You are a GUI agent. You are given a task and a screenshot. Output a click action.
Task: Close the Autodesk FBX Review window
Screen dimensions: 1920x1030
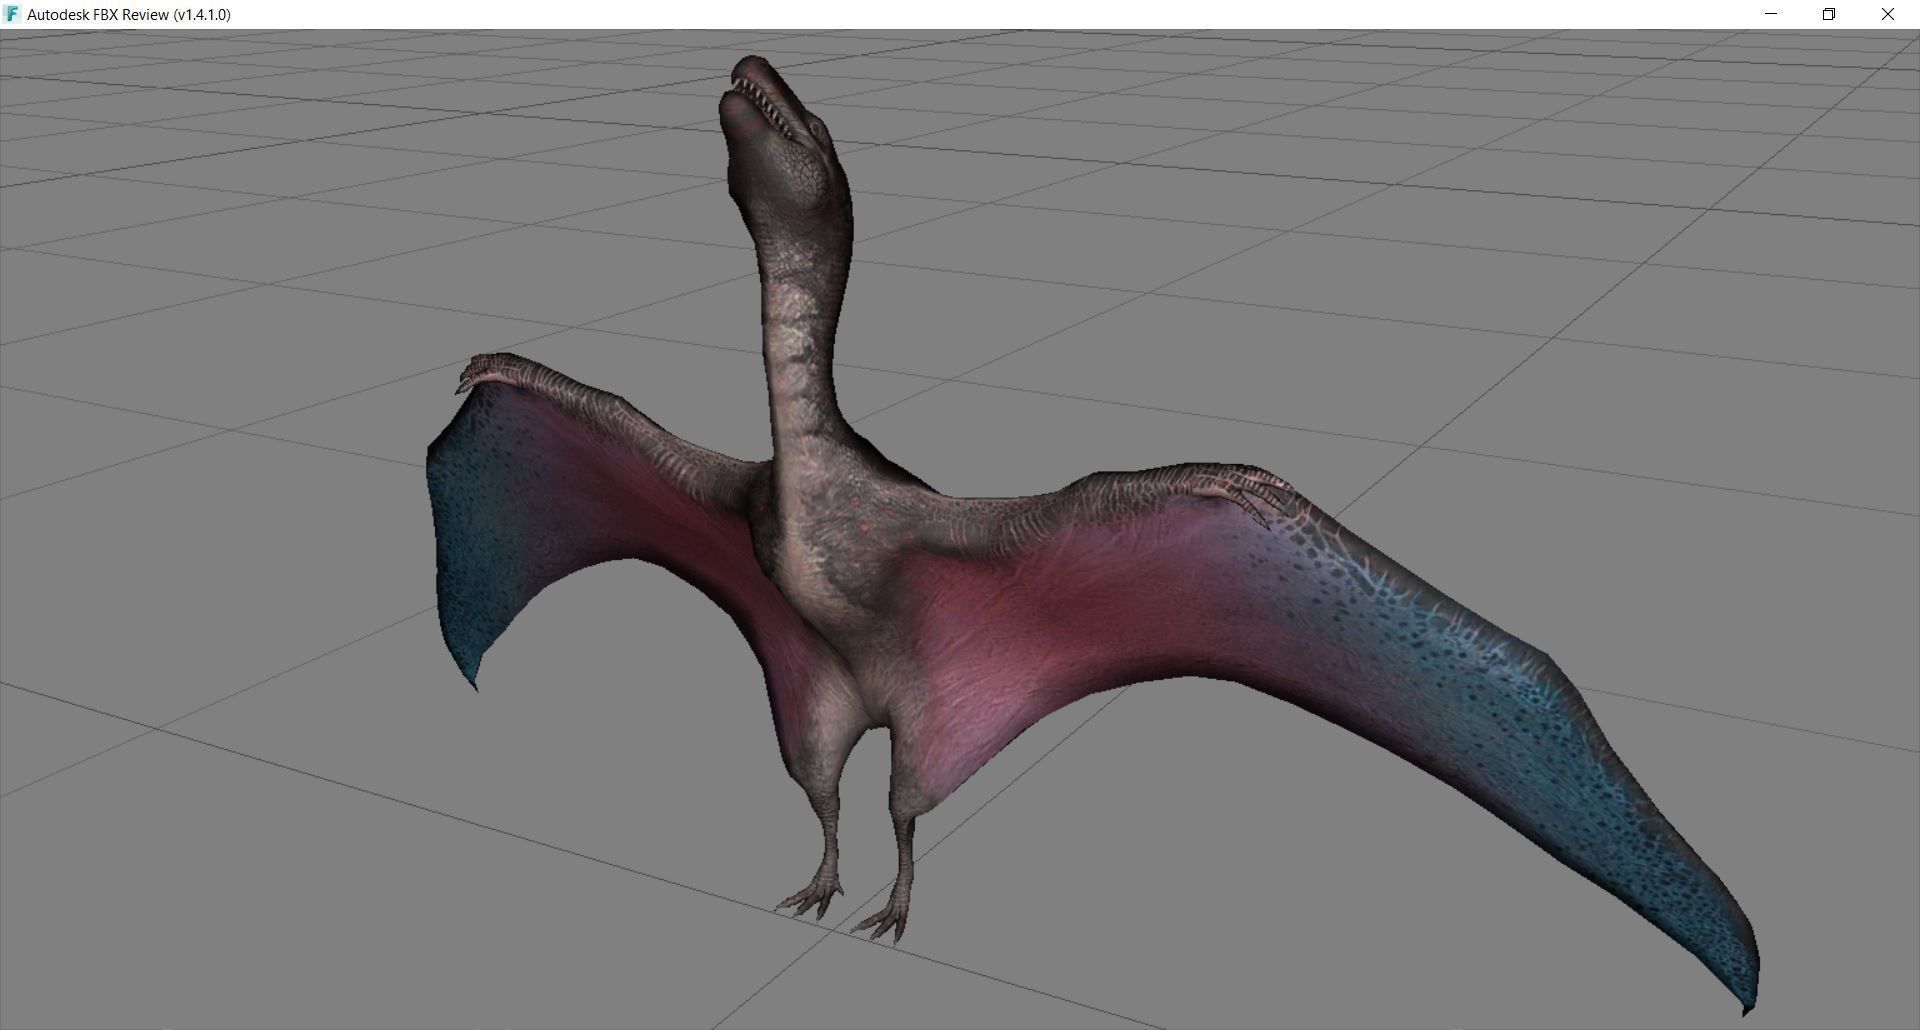coord(1888,14)
